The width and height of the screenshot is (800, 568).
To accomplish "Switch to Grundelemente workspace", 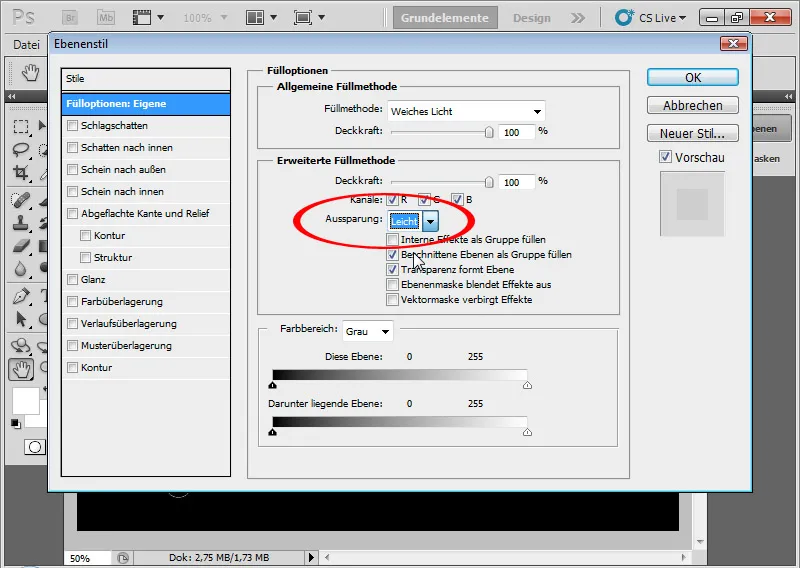I will (x=445, y=18).
